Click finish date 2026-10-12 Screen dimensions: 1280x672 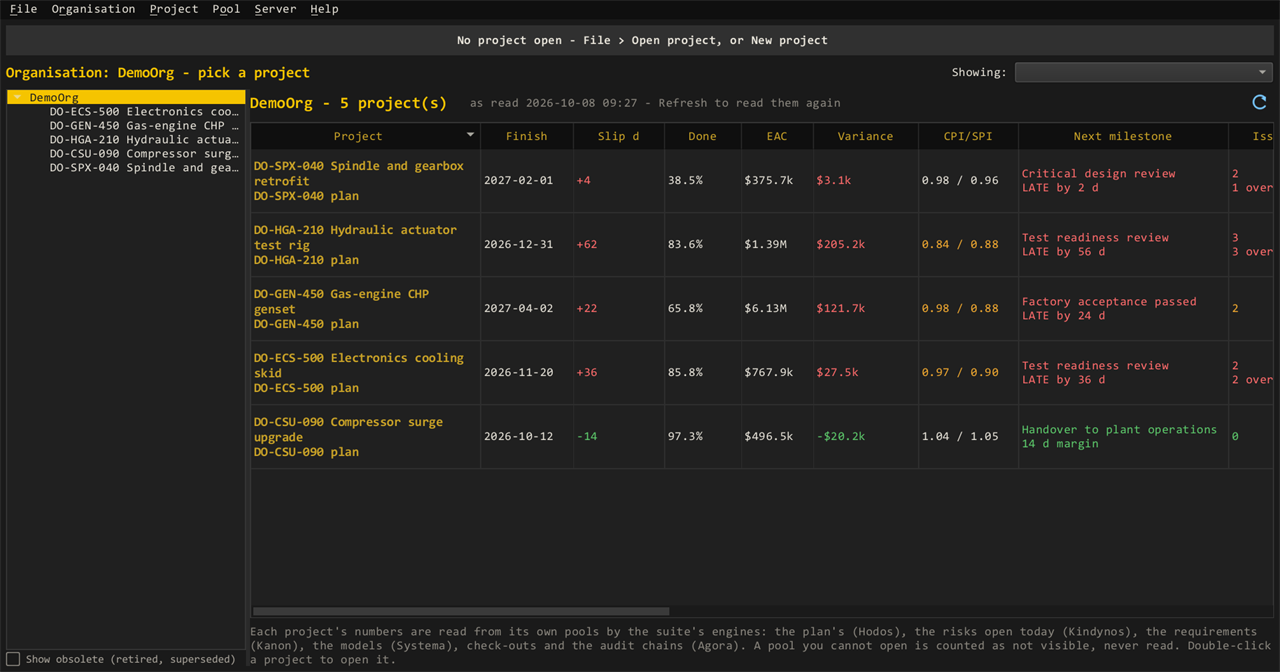(x=518, y=437)
